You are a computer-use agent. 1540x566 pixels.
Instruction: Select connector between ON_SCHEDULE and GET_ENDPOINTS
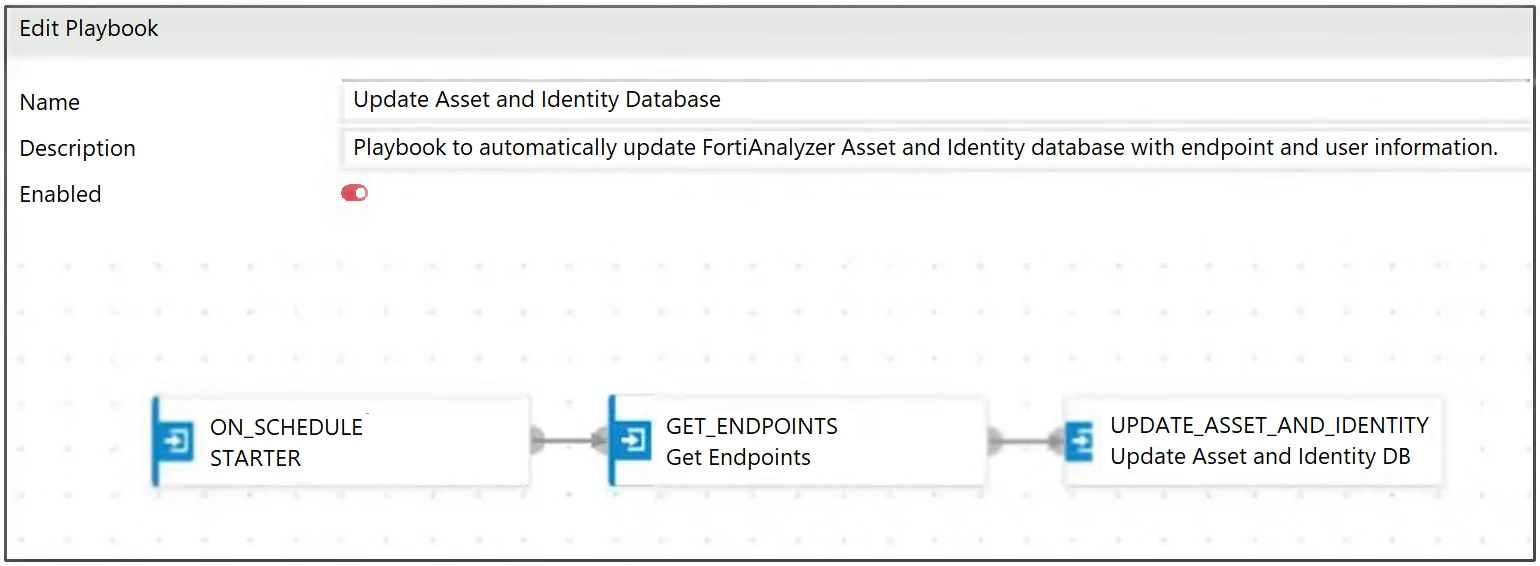tap(570, 439)
